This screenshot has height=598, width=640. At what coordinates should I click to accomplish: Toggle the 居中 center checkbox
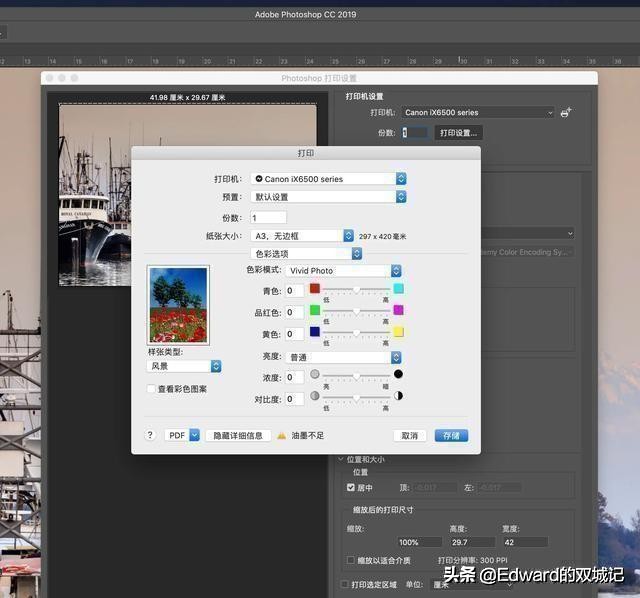pyautogui.click(x=351, y=487)
